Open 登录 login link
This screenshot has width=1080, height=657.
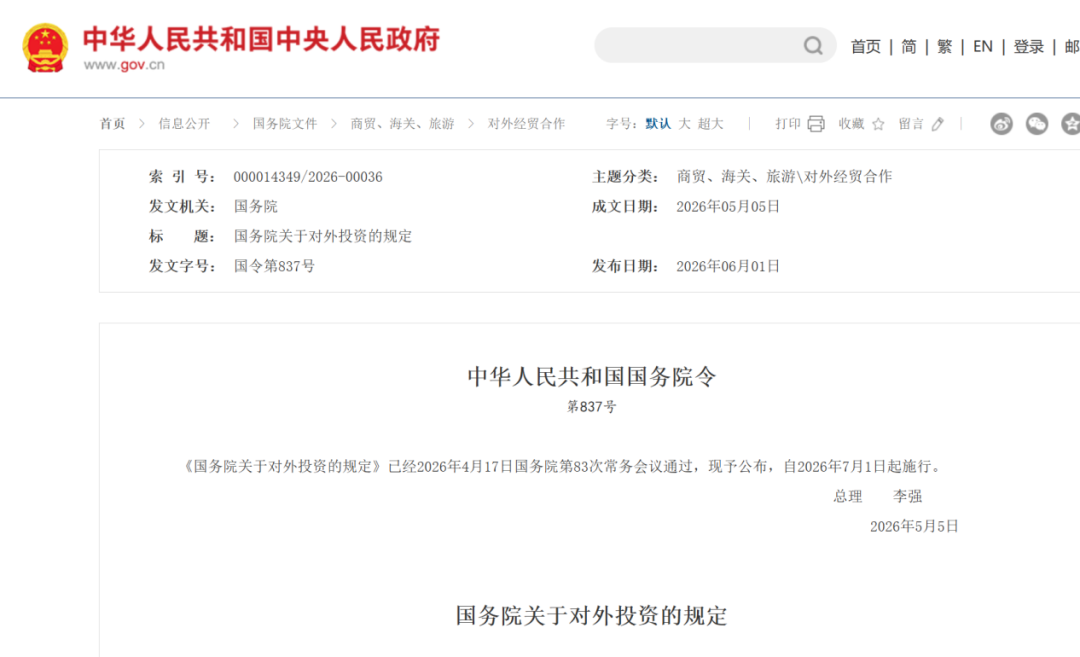pos(1028,47)
